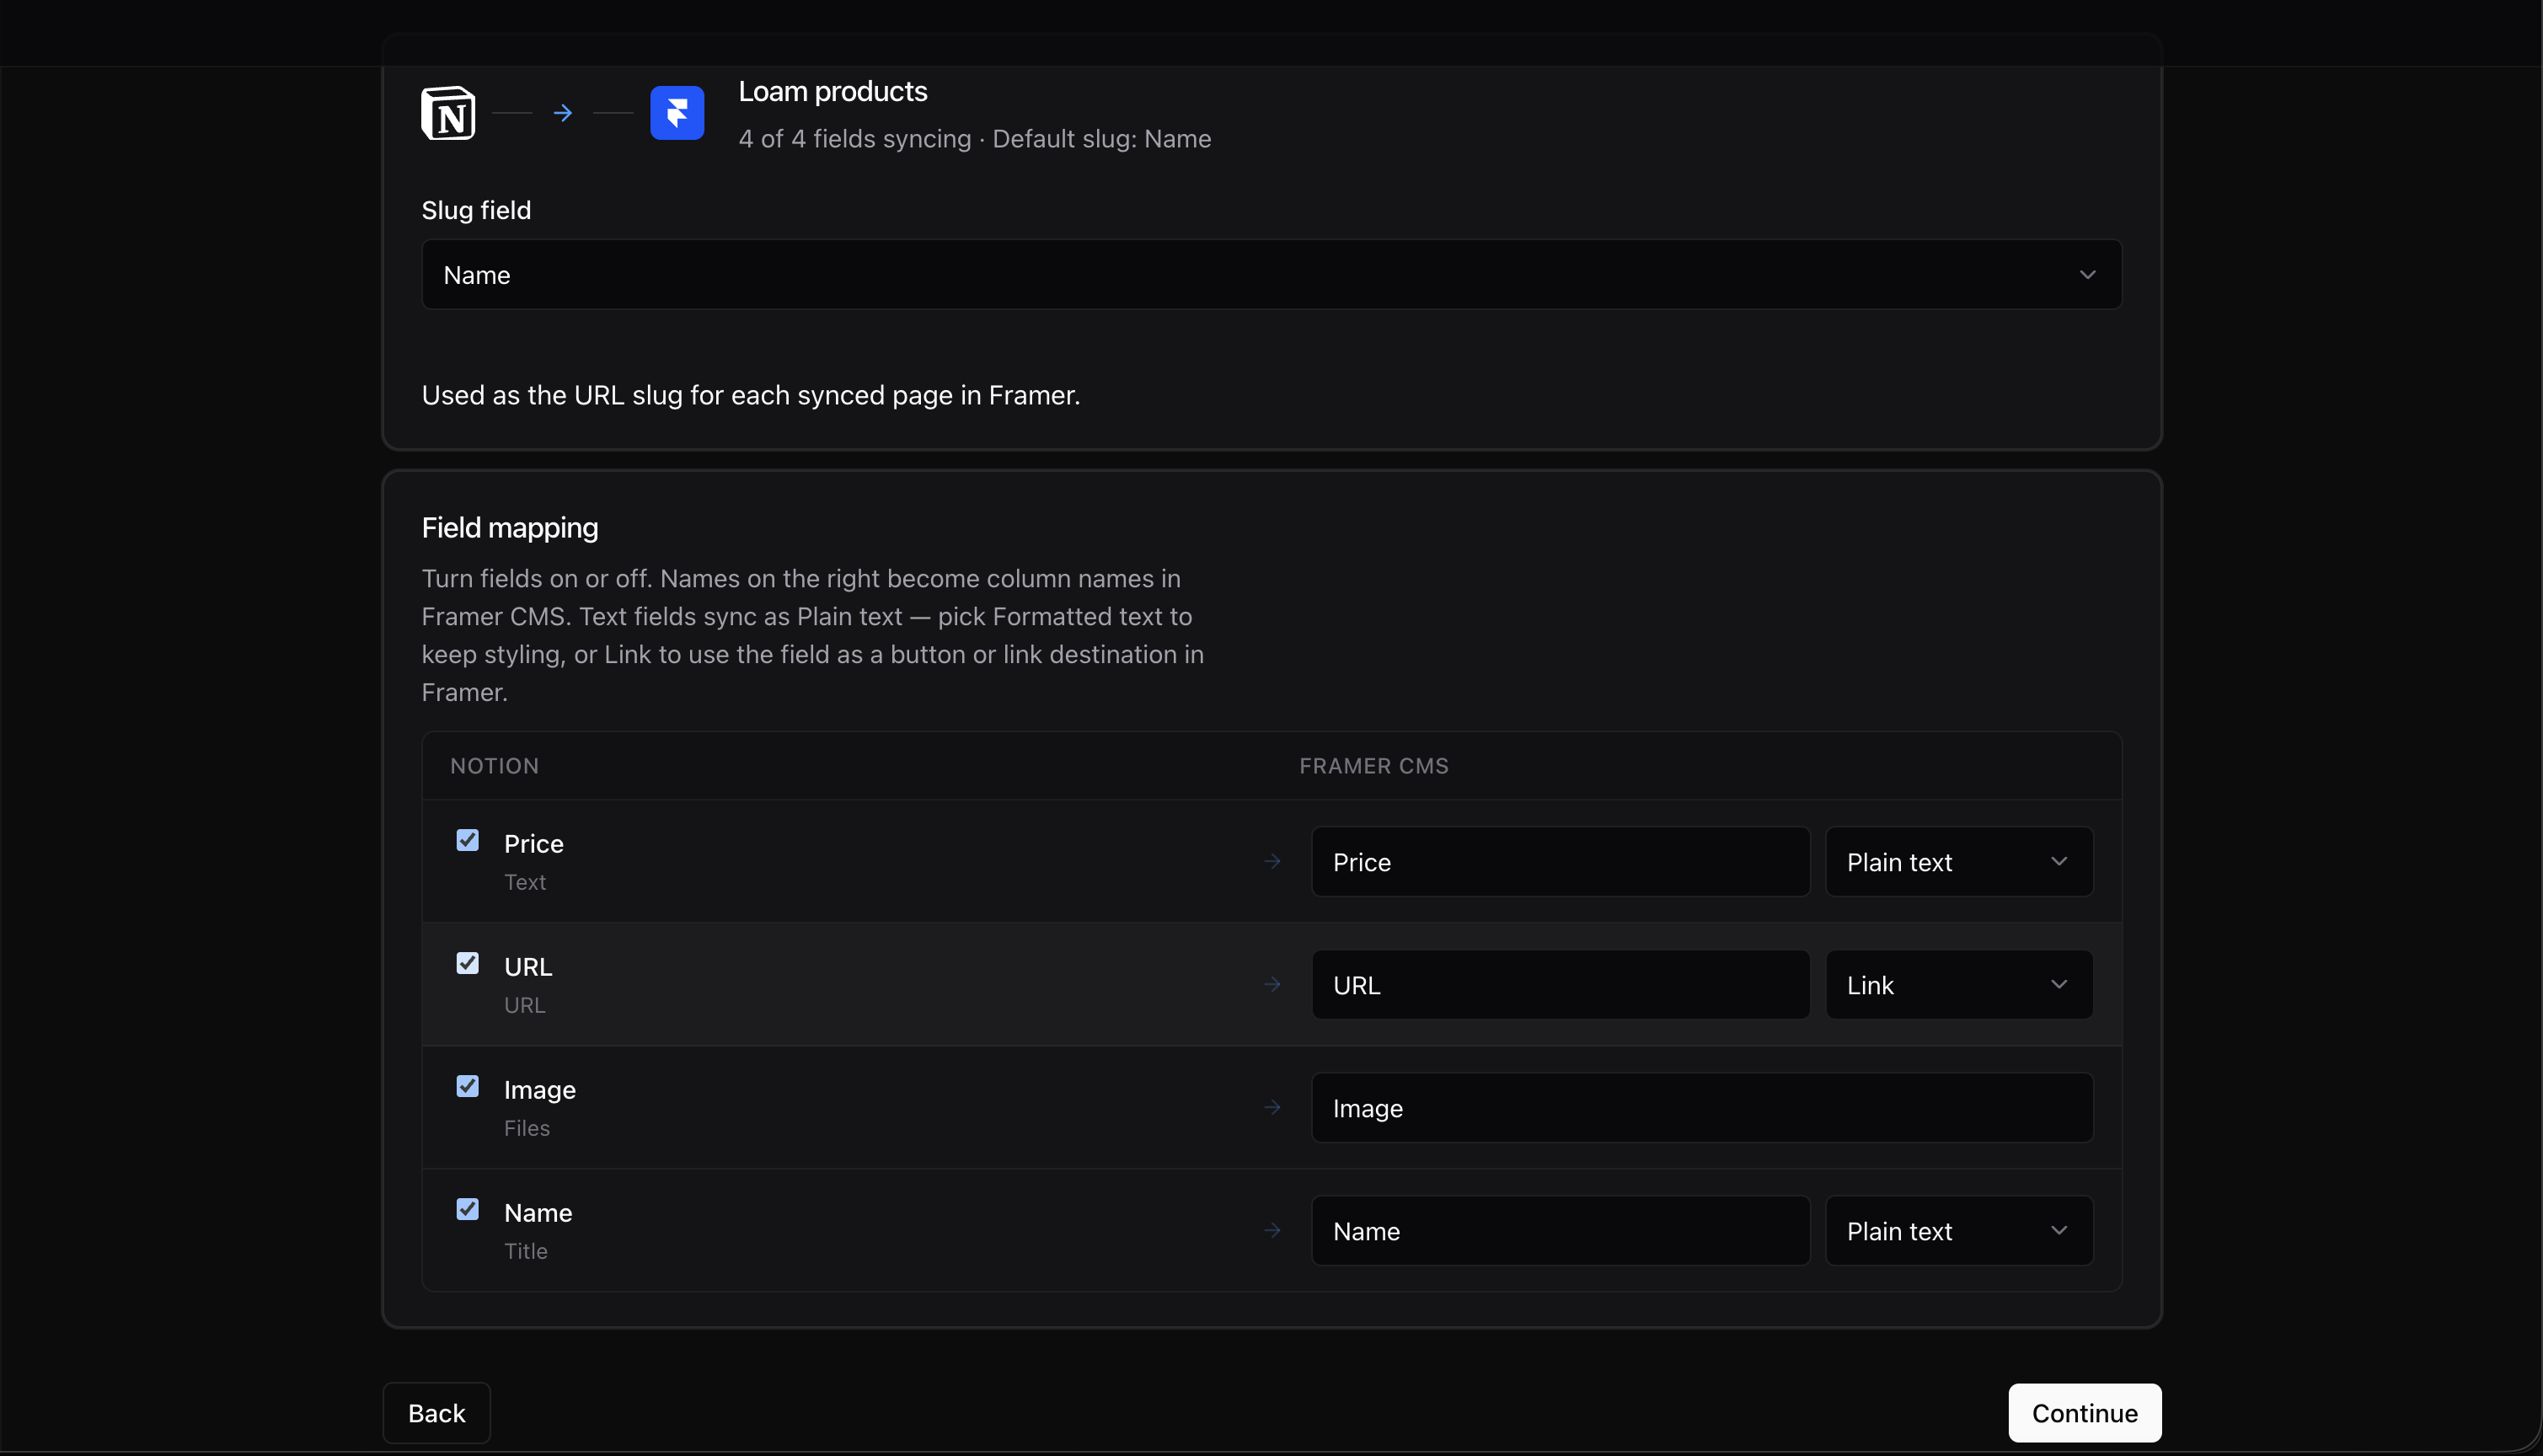This screenshot has width=2543, height=1456.
Task: Click the 'Title' type label under Name
Action: click(525, 1250)
